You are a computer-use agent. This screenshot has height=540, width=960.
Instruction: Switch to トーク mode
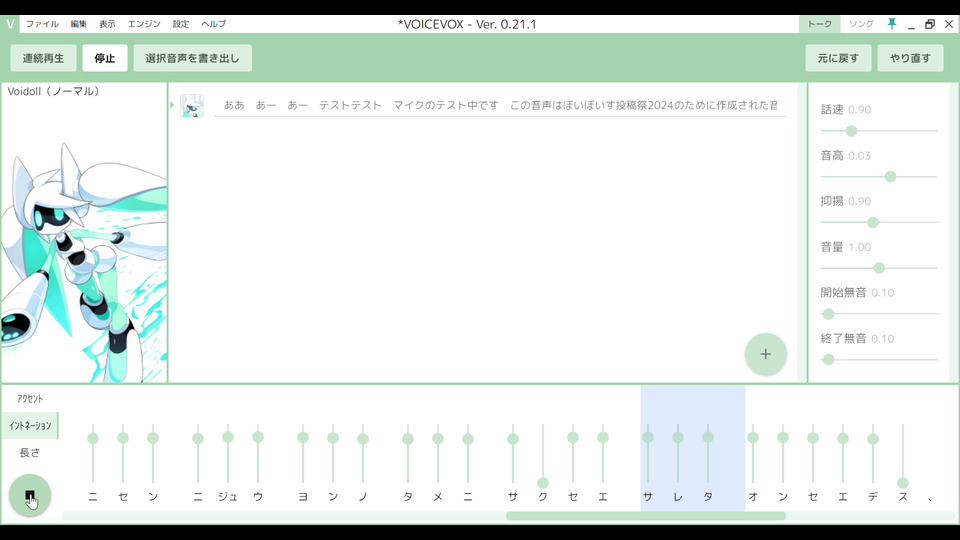(x=819, y=24)
